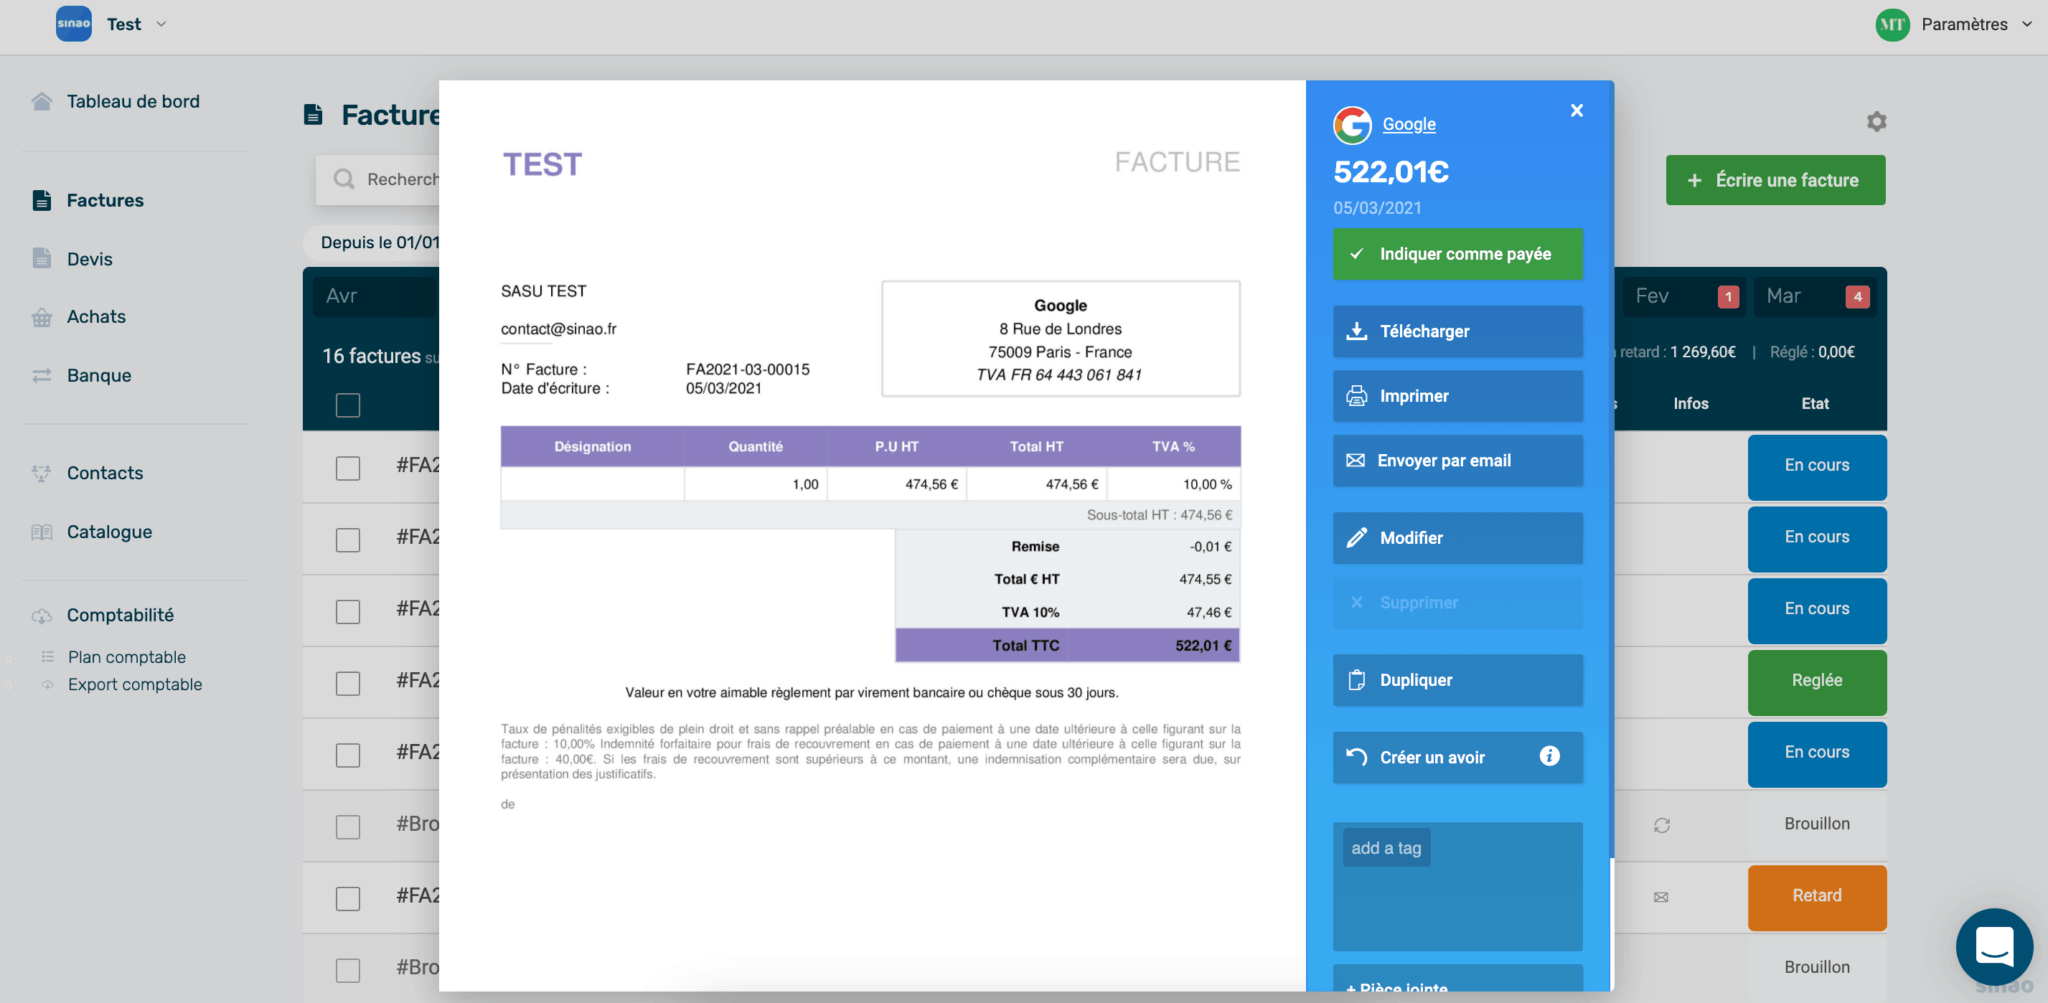Click the info icon on Créer un avoir
This screenshot has width=2048, height=1003.
(x=1549, y=756)
